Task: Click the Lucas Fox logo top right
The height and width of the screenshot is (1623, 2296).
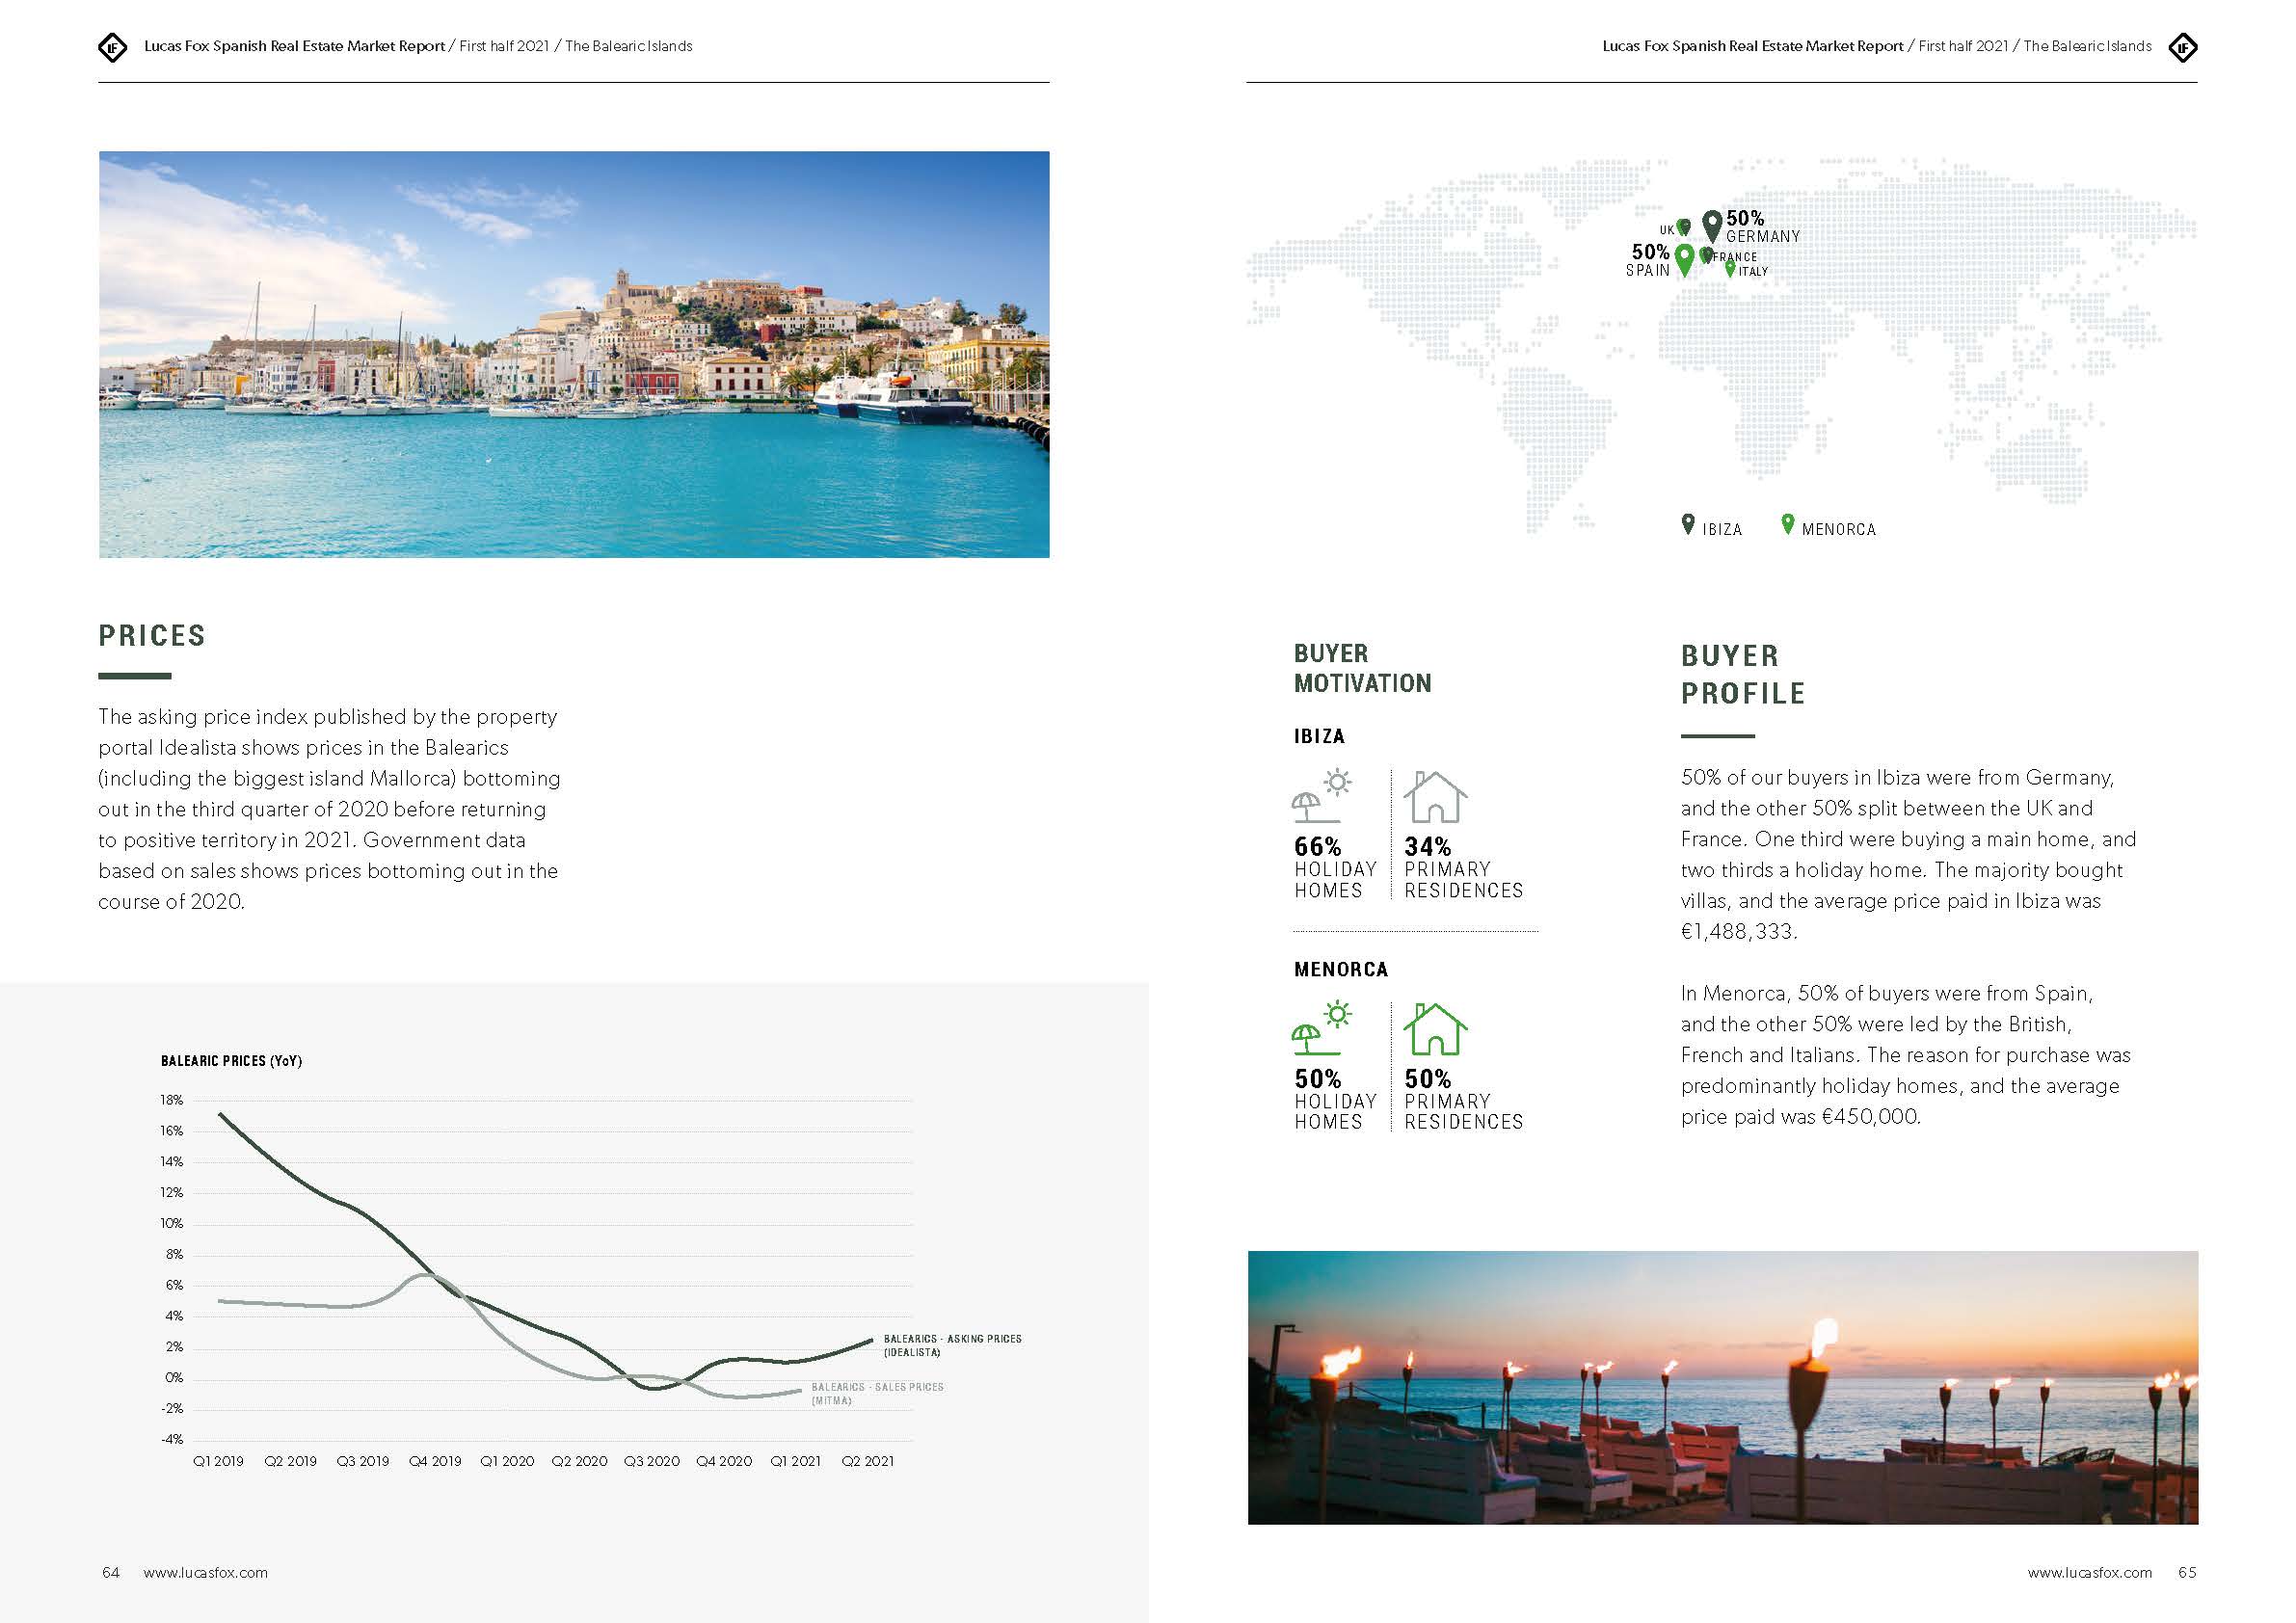Action: pyautogui.click(x=2183, y=47)
